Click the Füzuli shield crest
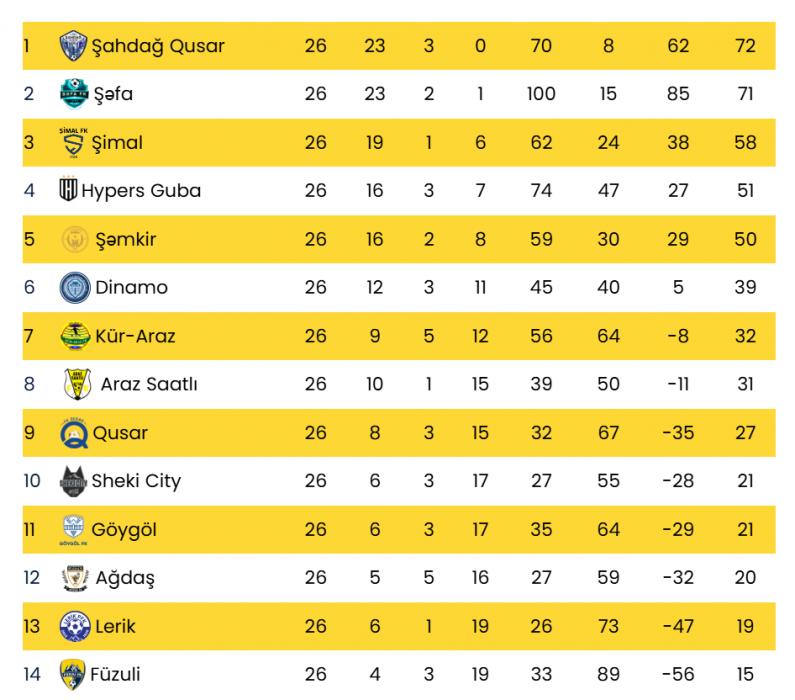The width and height of the screenshot is (795, 700). point(72,675)
